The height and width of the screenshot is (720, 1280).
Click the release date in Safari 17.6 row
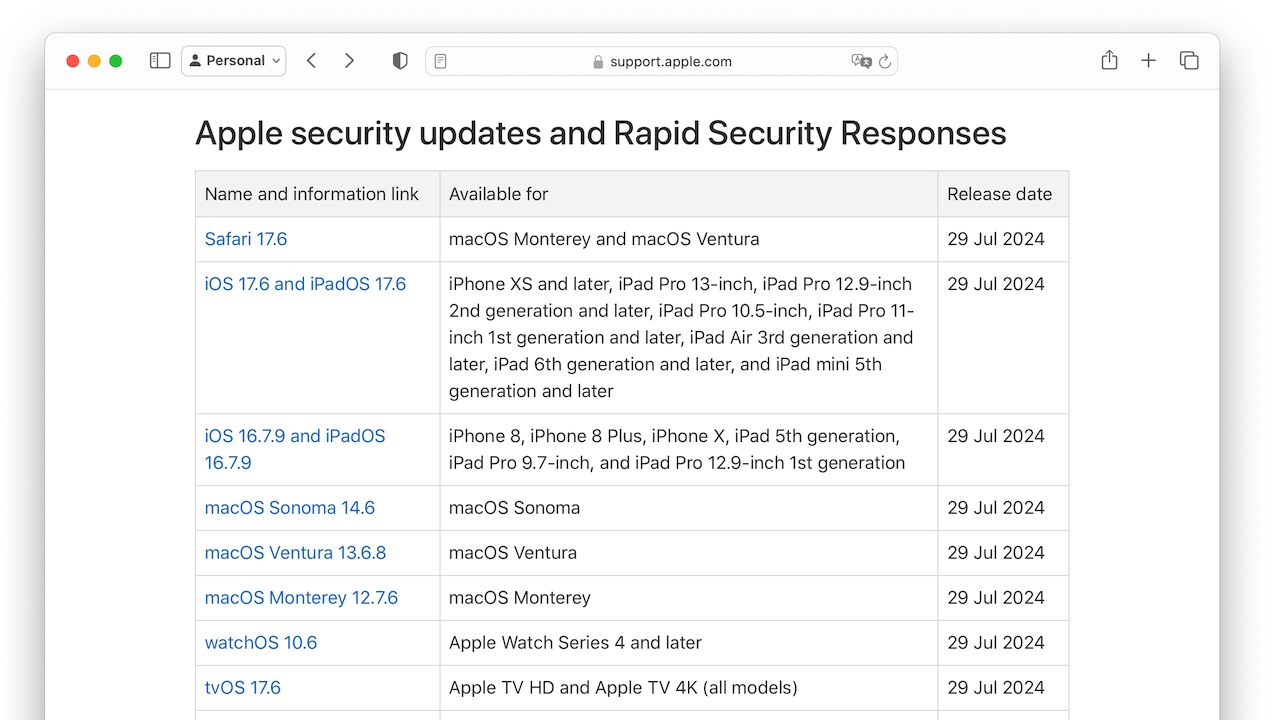[996, 239]
